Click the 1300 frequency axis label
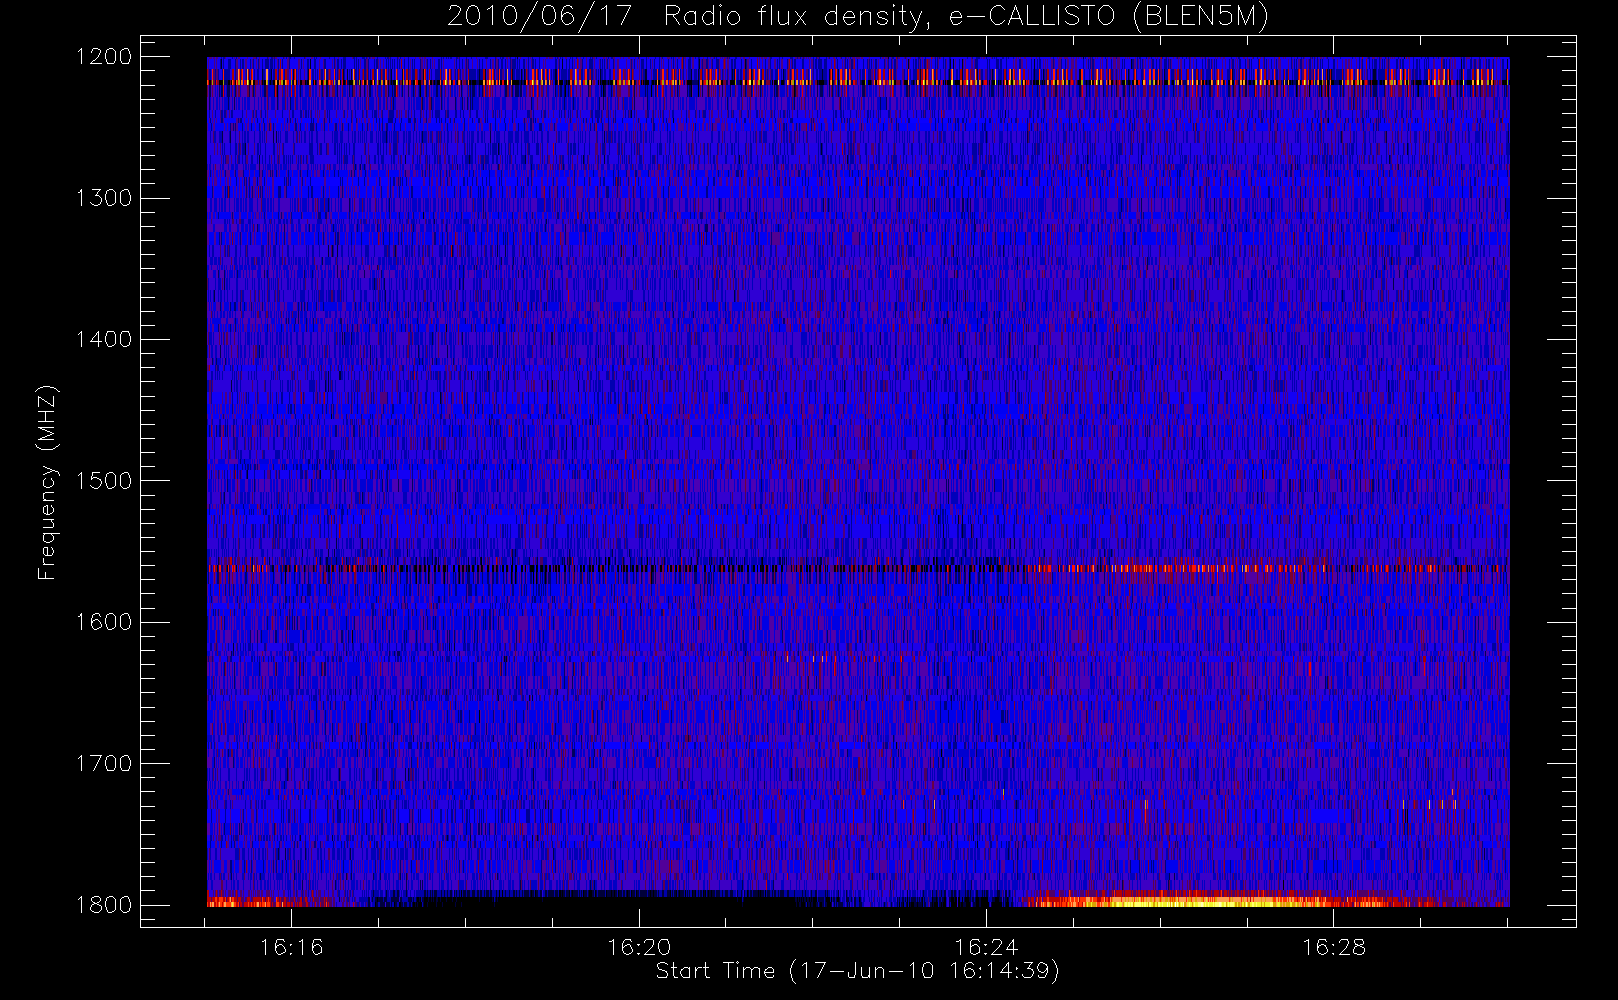Screen dimensions: 1618x1000 pos(104,198)
